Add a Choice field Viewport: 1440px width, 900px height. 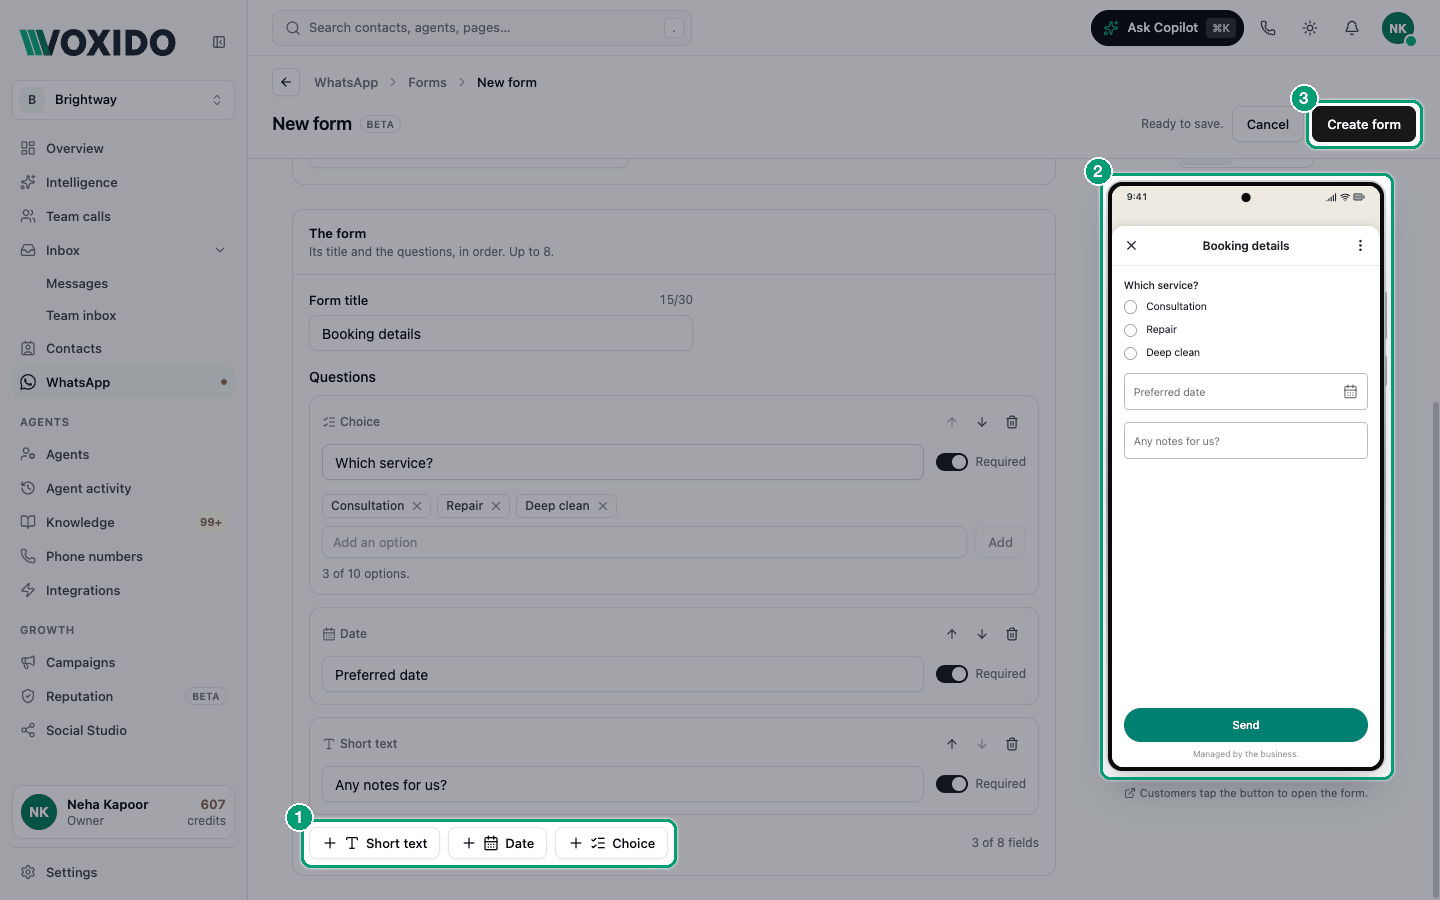point(612,843)
